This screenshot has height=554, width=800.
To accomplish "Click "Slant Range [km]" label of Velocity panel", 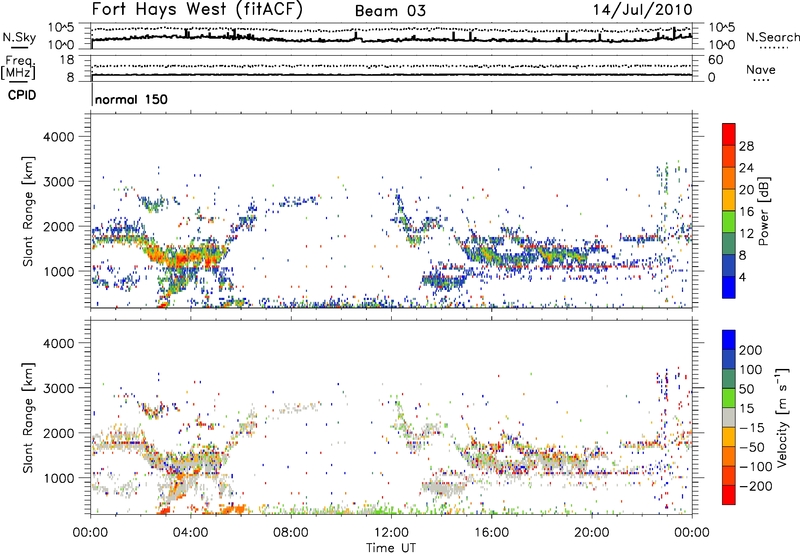I will tap(28, 418).
